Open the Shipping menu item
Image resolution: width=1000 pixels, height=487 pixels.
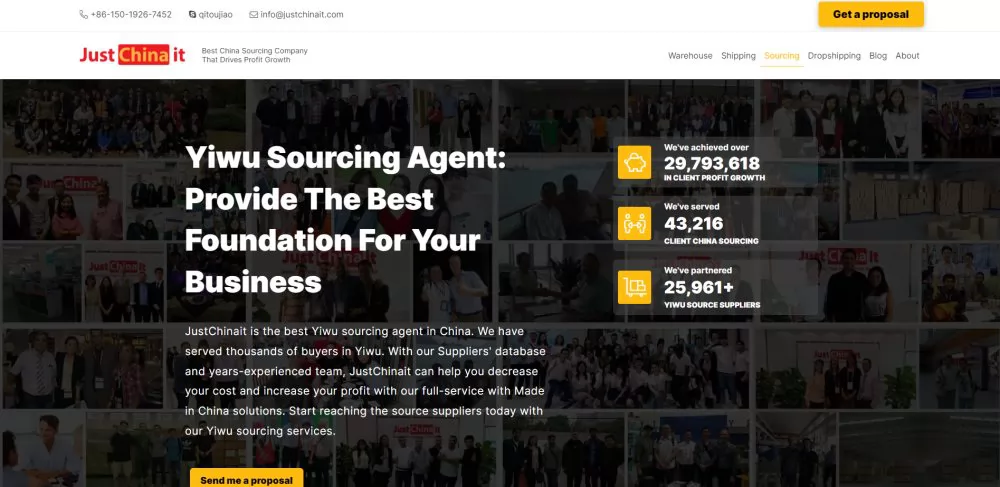739,55
